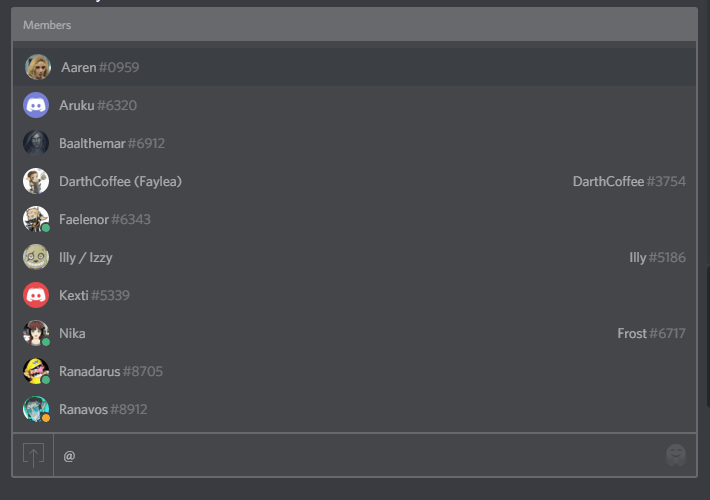Open the emoji picker
The height and width of the screenshot is (500, 710).
tap(676, 456)
